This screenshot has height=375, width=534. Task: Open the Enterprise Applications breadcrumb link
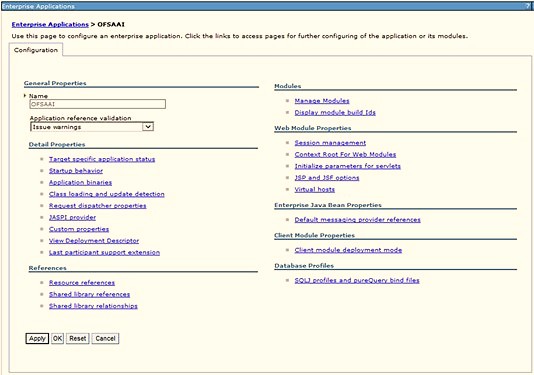pyautogui.click(x=50, y=25)
